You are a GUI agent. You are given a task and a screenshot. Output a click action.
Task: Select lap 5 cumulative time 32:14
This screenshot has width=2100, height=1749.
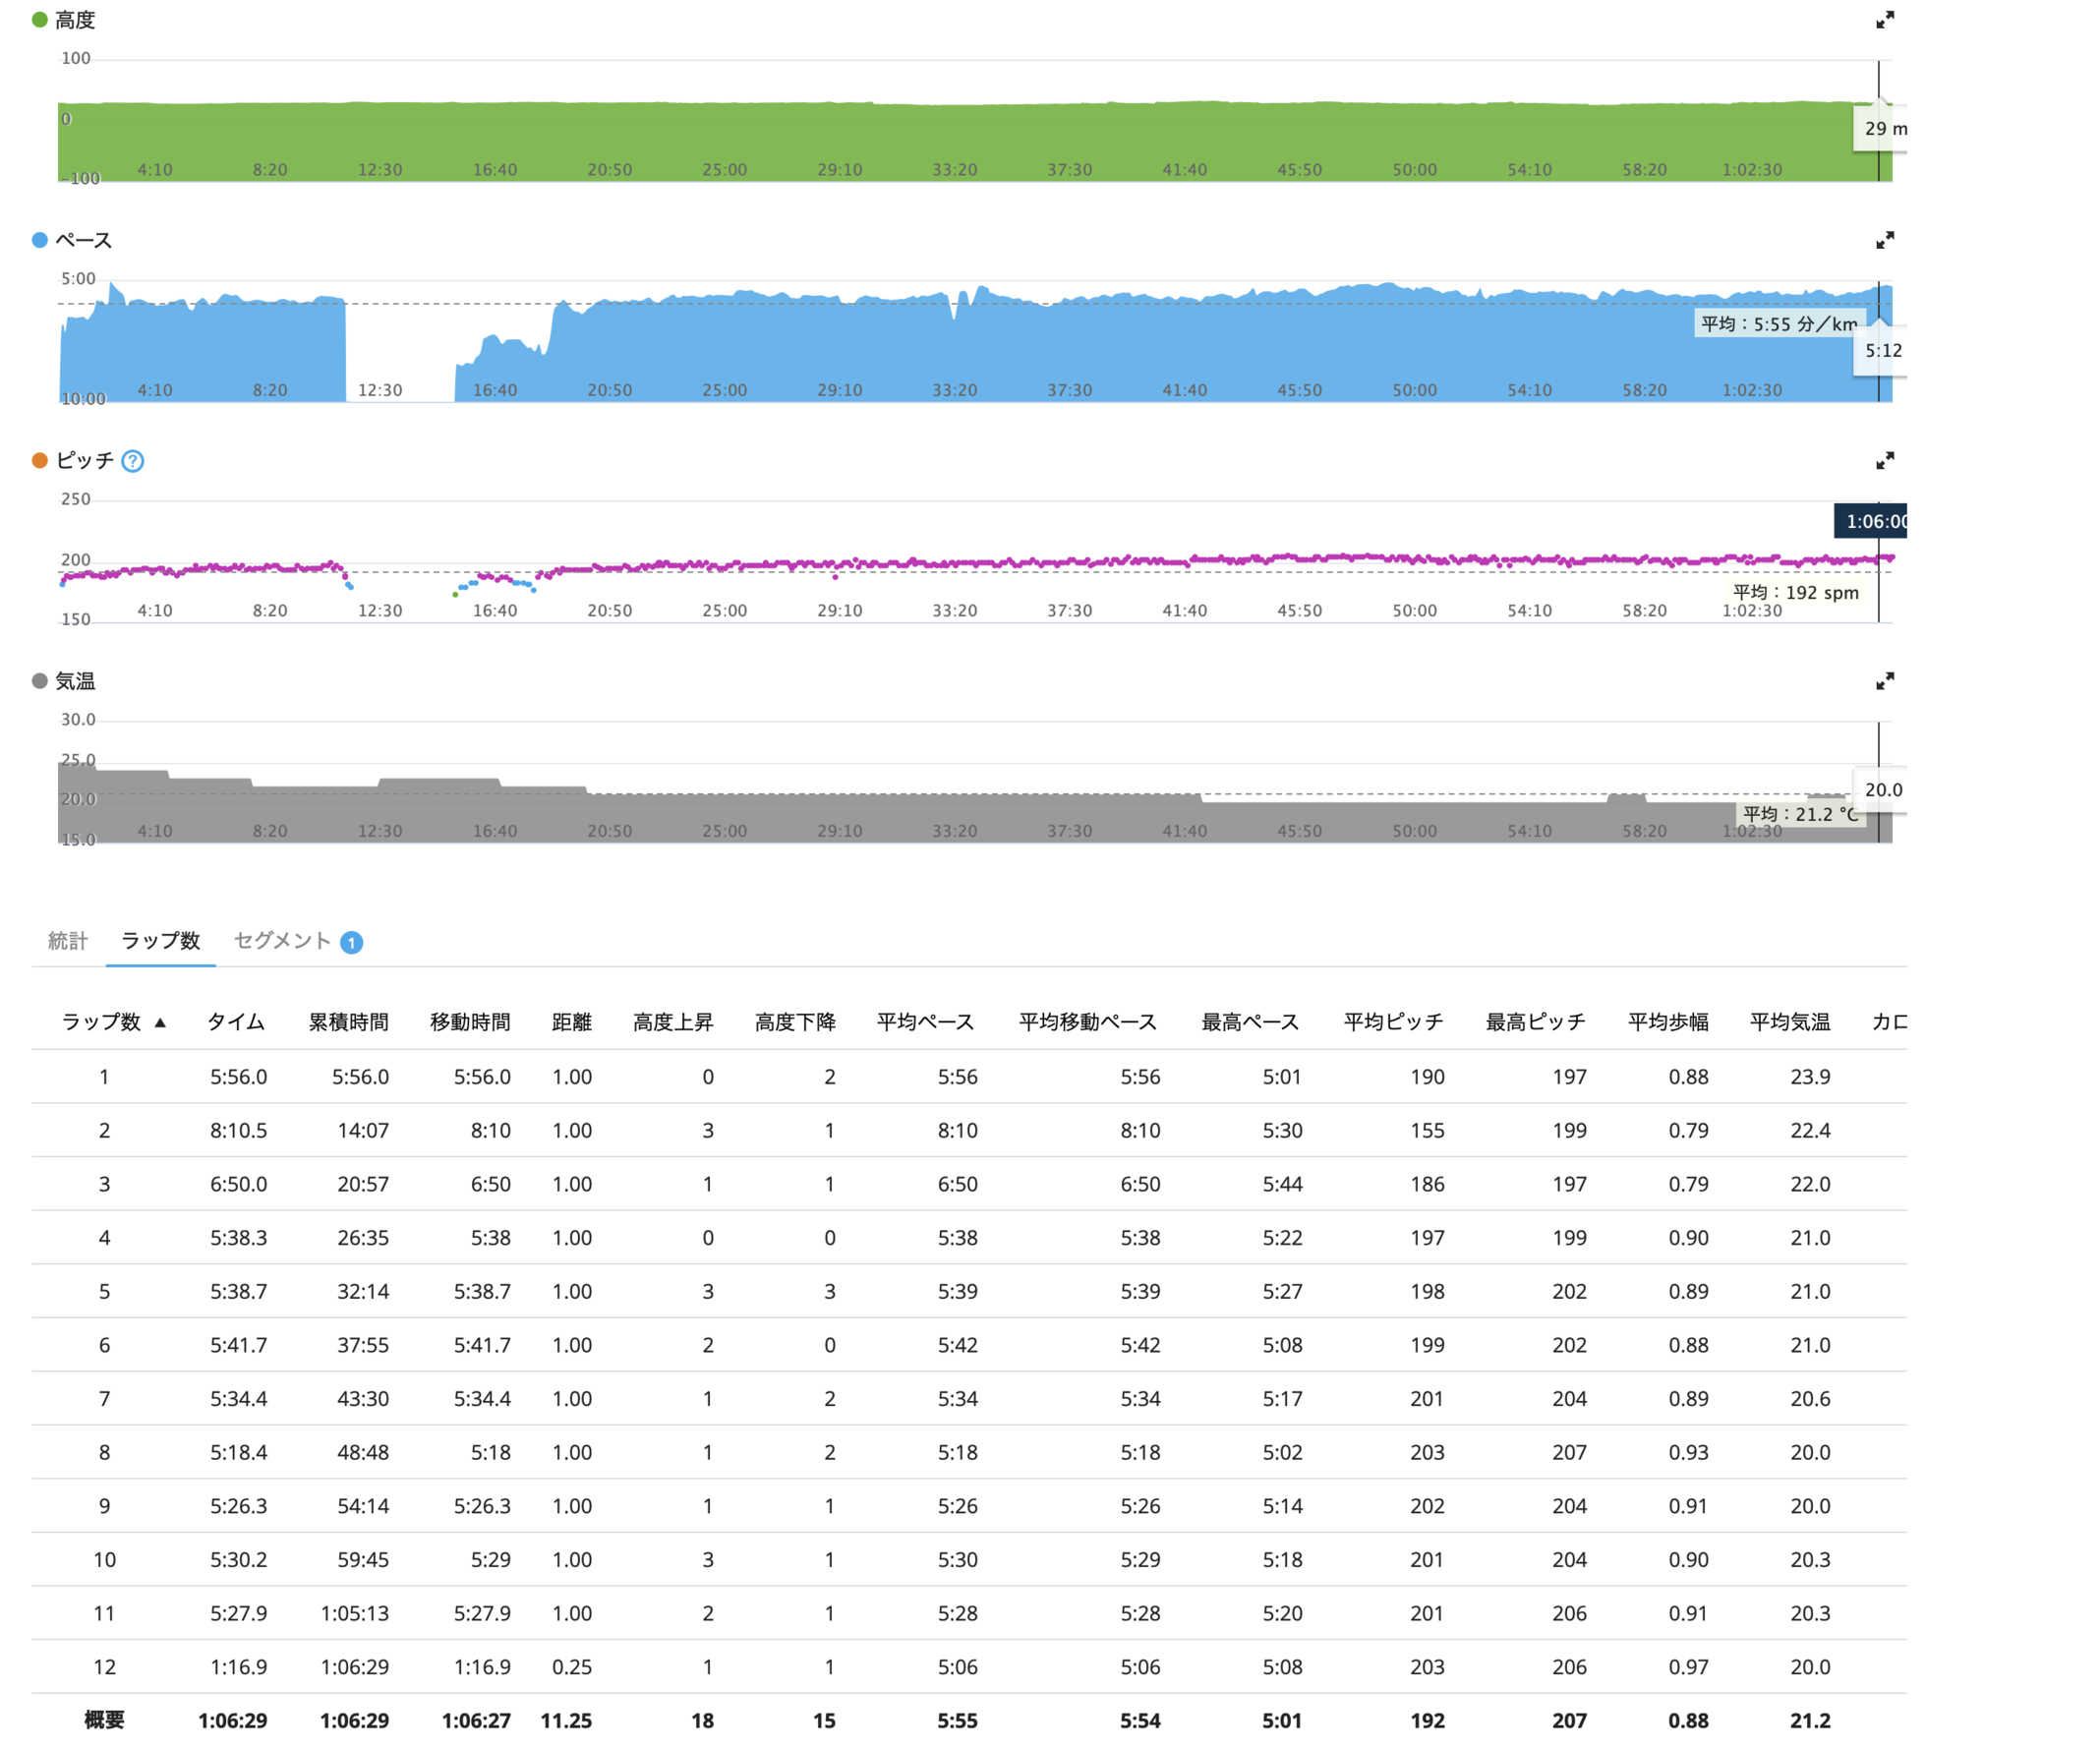(x=363, y=1292)
